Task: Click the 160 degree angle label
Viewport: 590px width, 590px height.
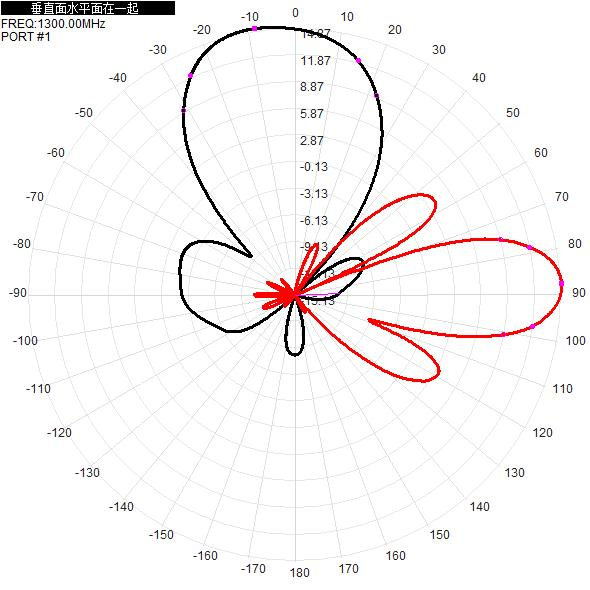Action: [395, 556]
